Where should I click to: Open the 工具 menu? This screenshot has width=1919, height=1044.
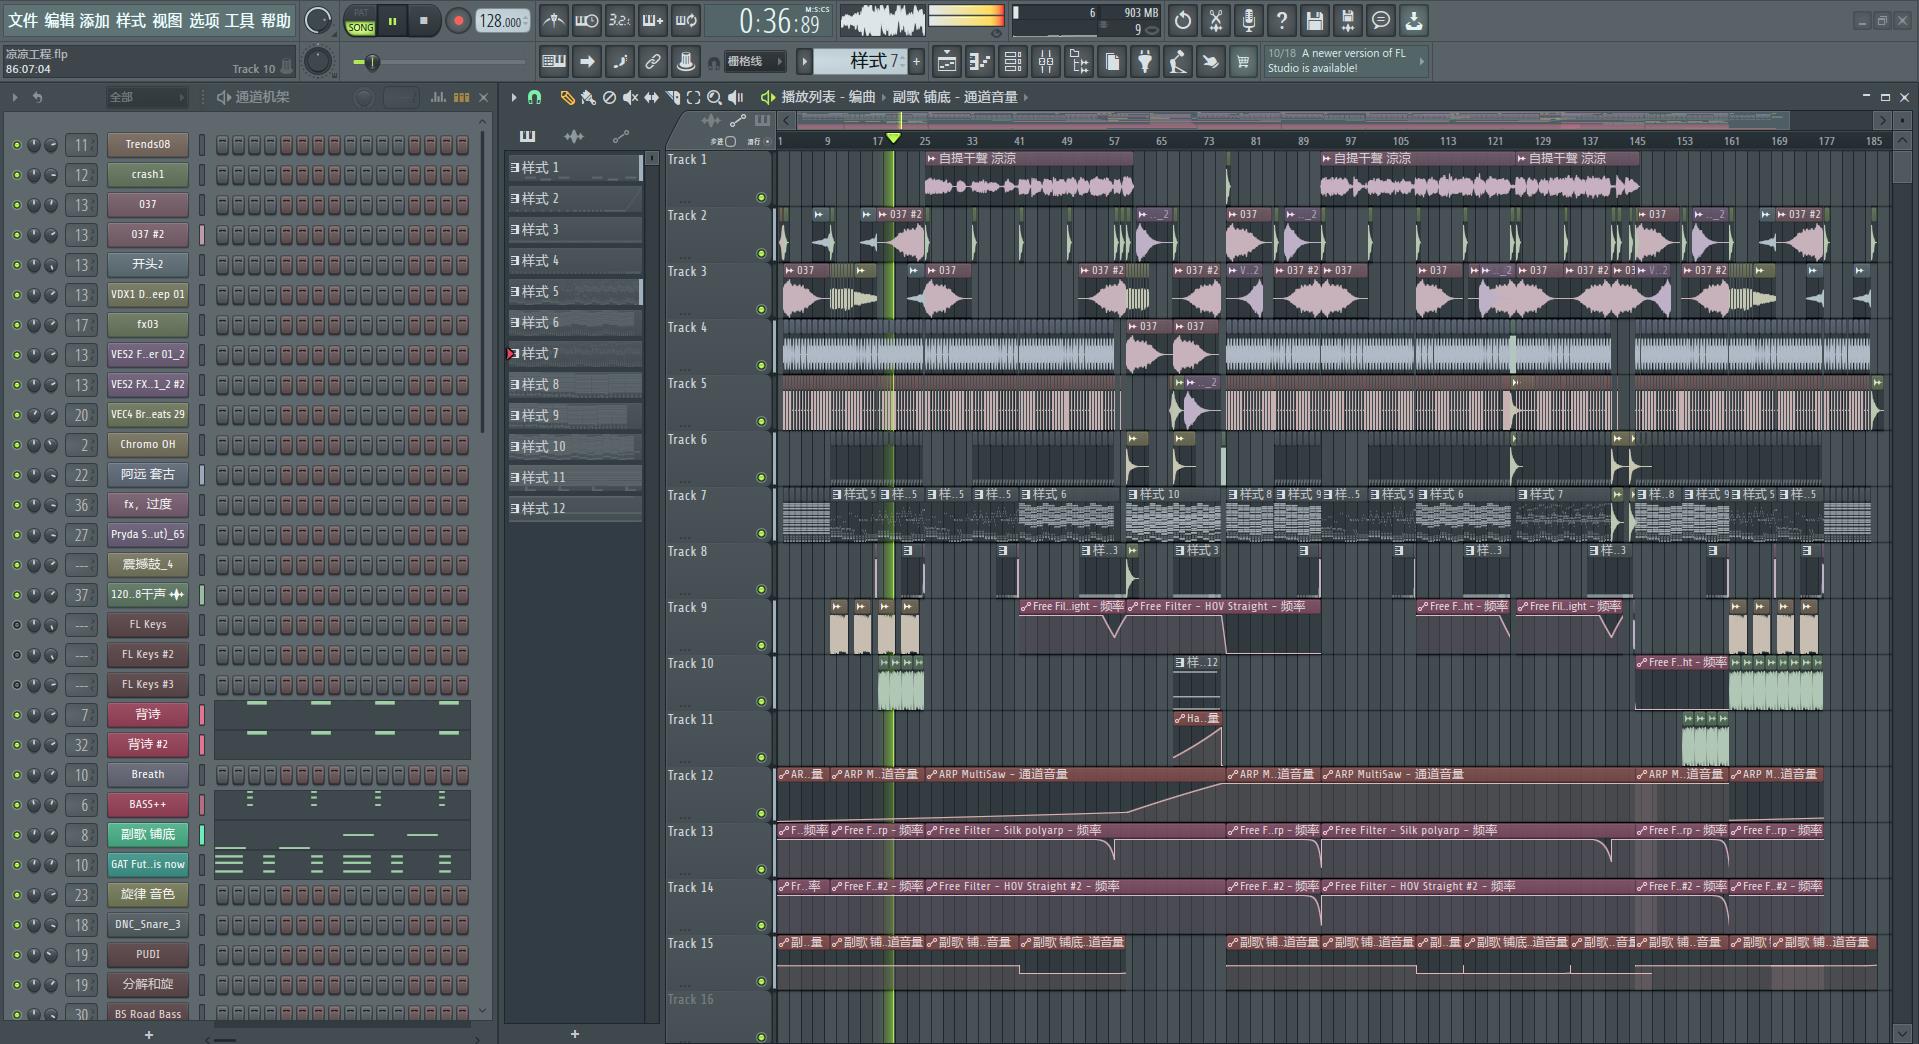[x=239, y=20]
